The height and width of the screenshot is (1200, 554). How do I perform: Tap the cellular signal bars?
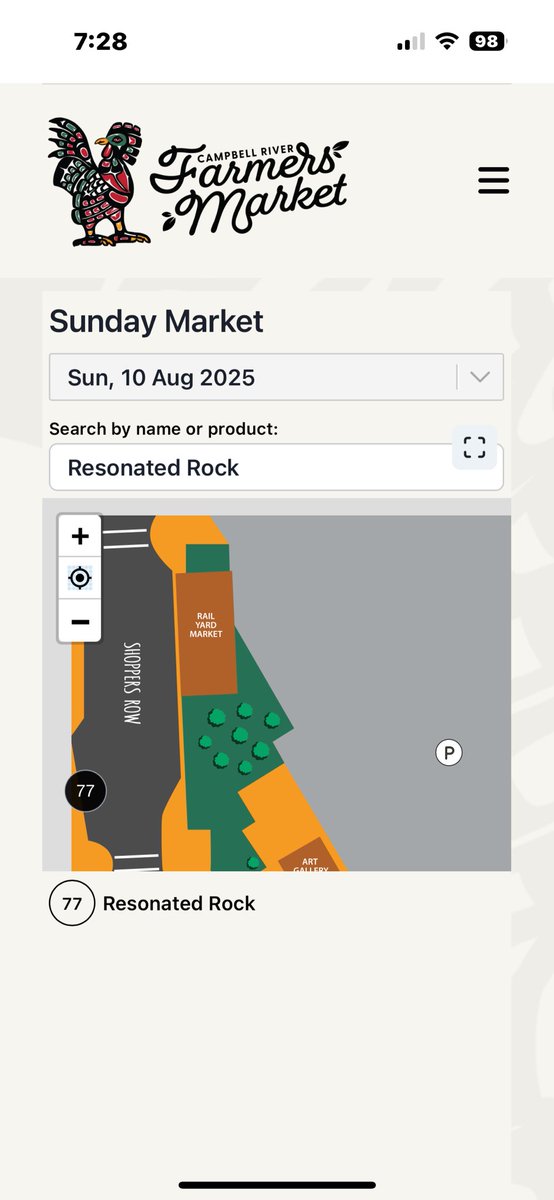pyautogui.click(x=411, y=43)
